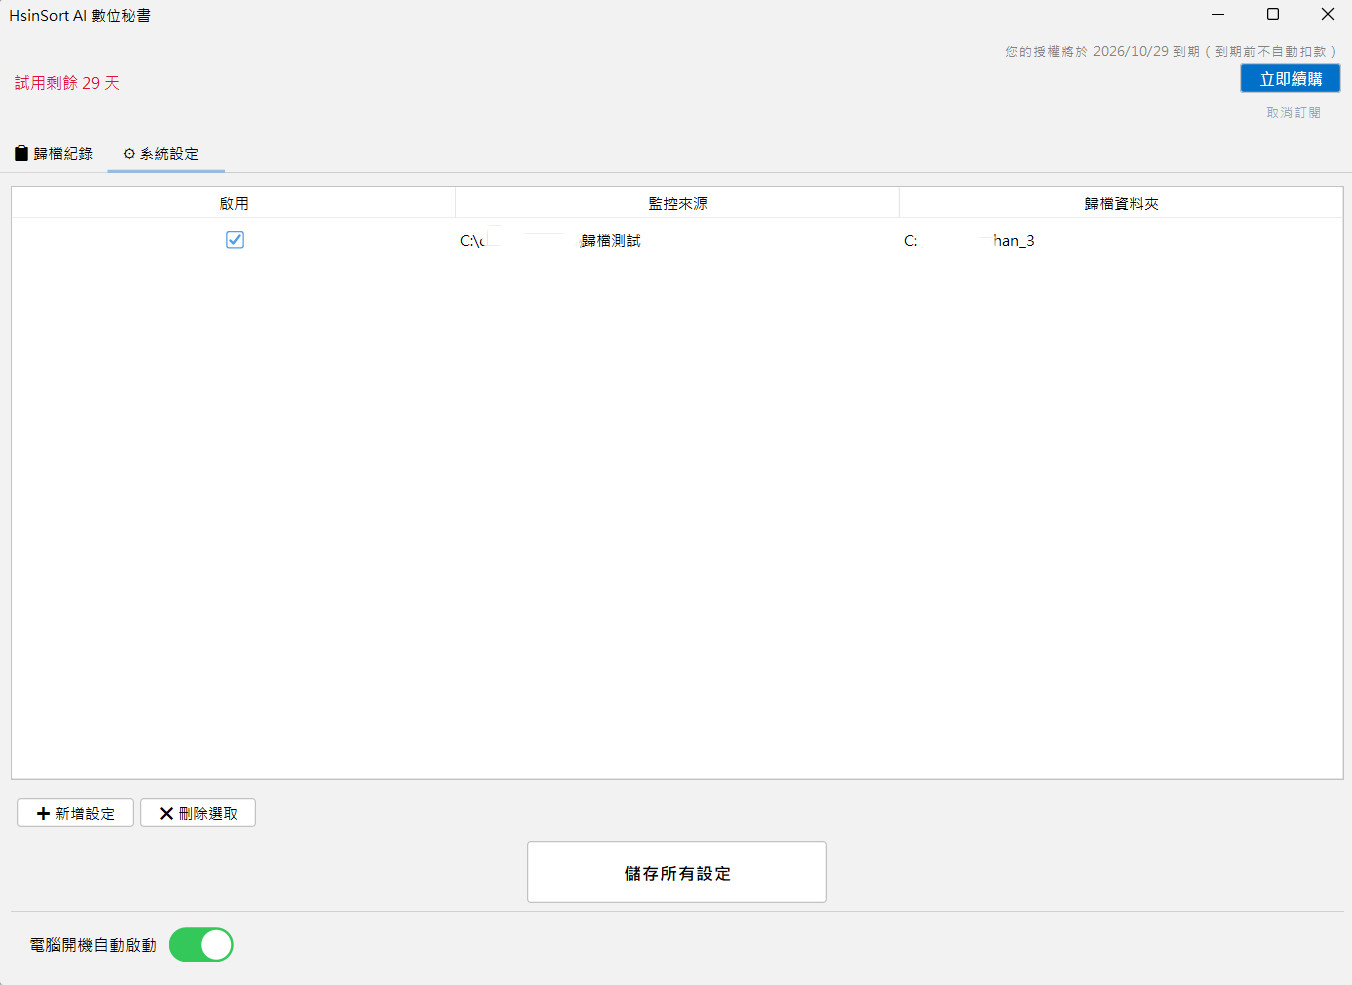This screenshot has height=985, width=1352.
Task: Select the monitored source path ending 歸檔測試
Action: 677,241
